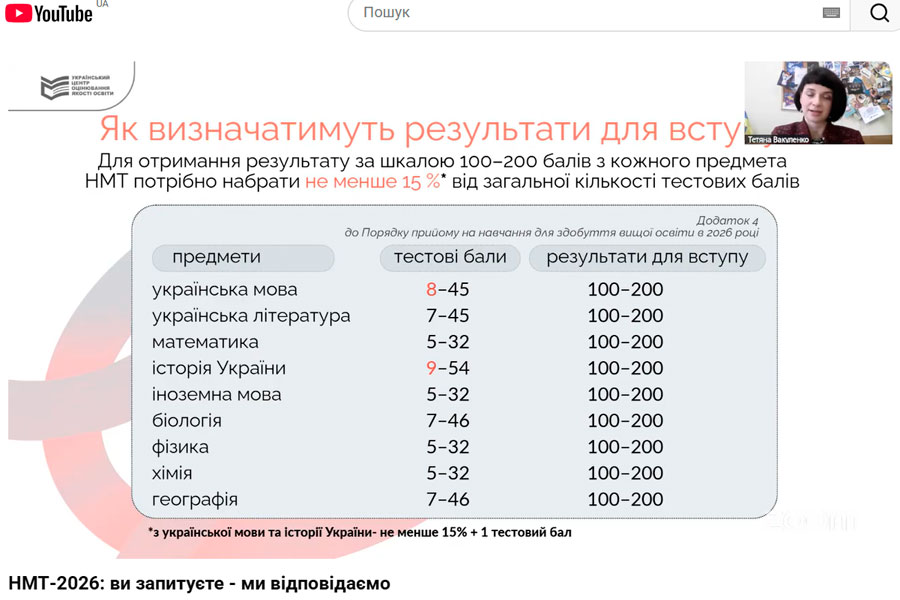The width and height of the screenshot is (900, 600).
Task: Click the magnifier search button
Action: (x=878, y=13)
